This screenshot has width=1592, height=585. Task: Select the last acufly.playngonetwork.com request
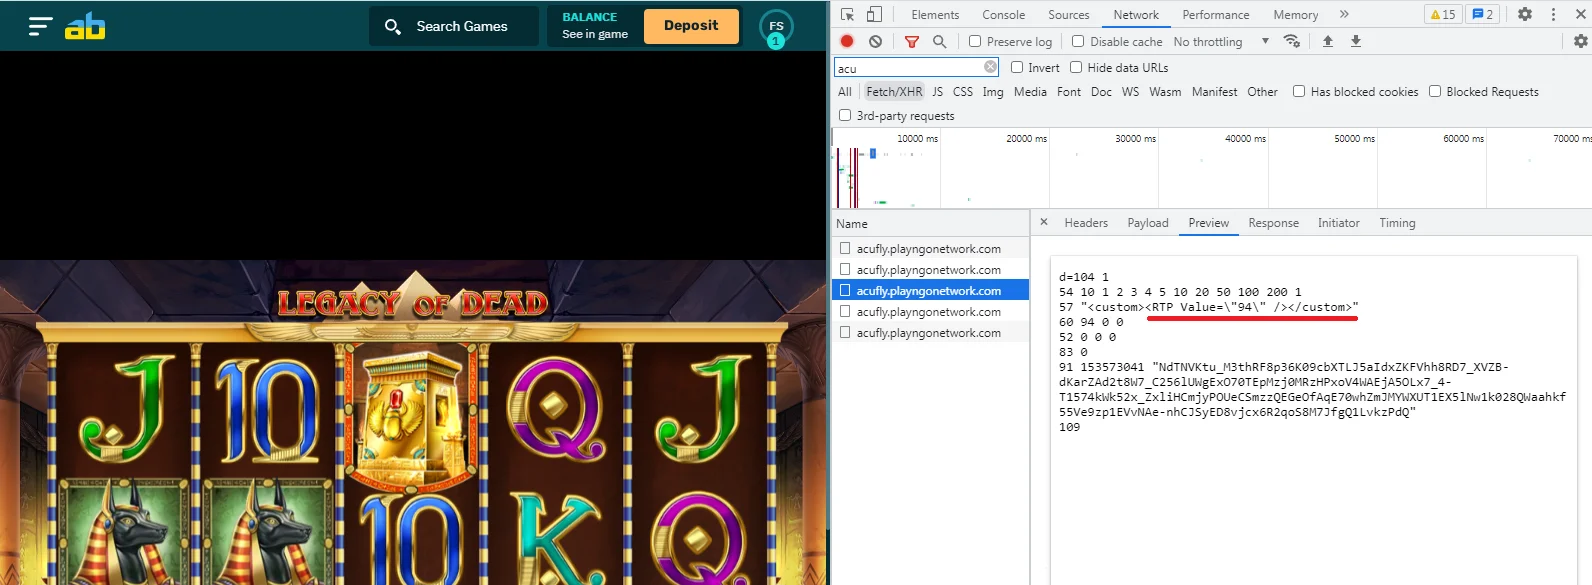pyautogui.click(x=930, y=332)
